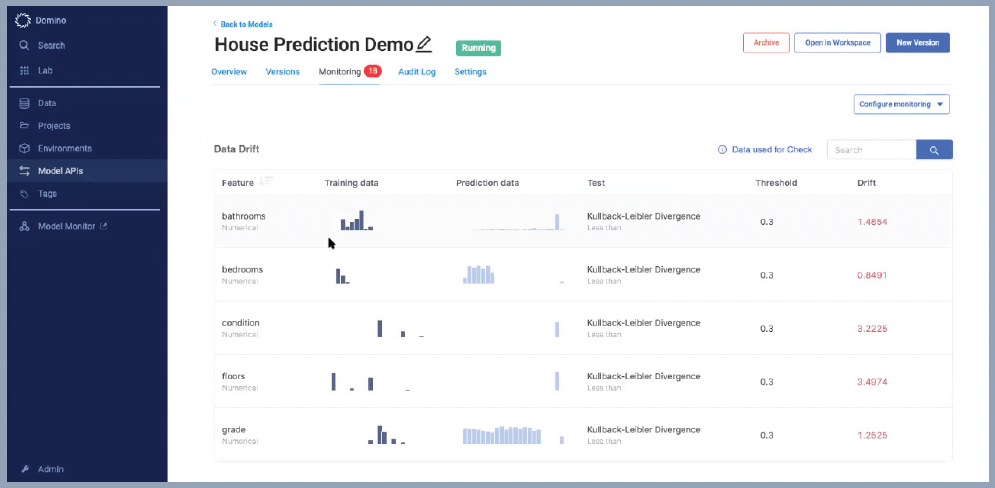The width and height of the screenshot is (995, 488).
Task: Click the Lab grid icon
Action: (24, 70)
